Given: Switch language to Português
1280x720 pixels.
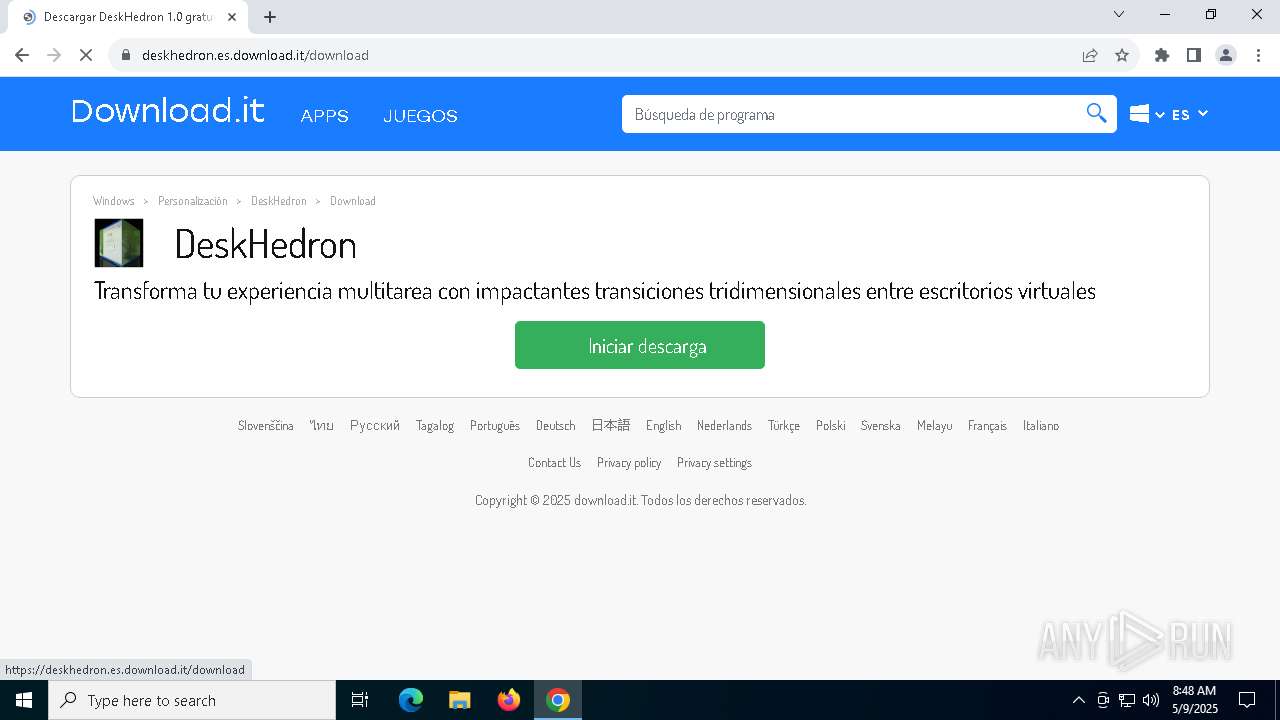Looking at the screenshot, I should point(495,425).
